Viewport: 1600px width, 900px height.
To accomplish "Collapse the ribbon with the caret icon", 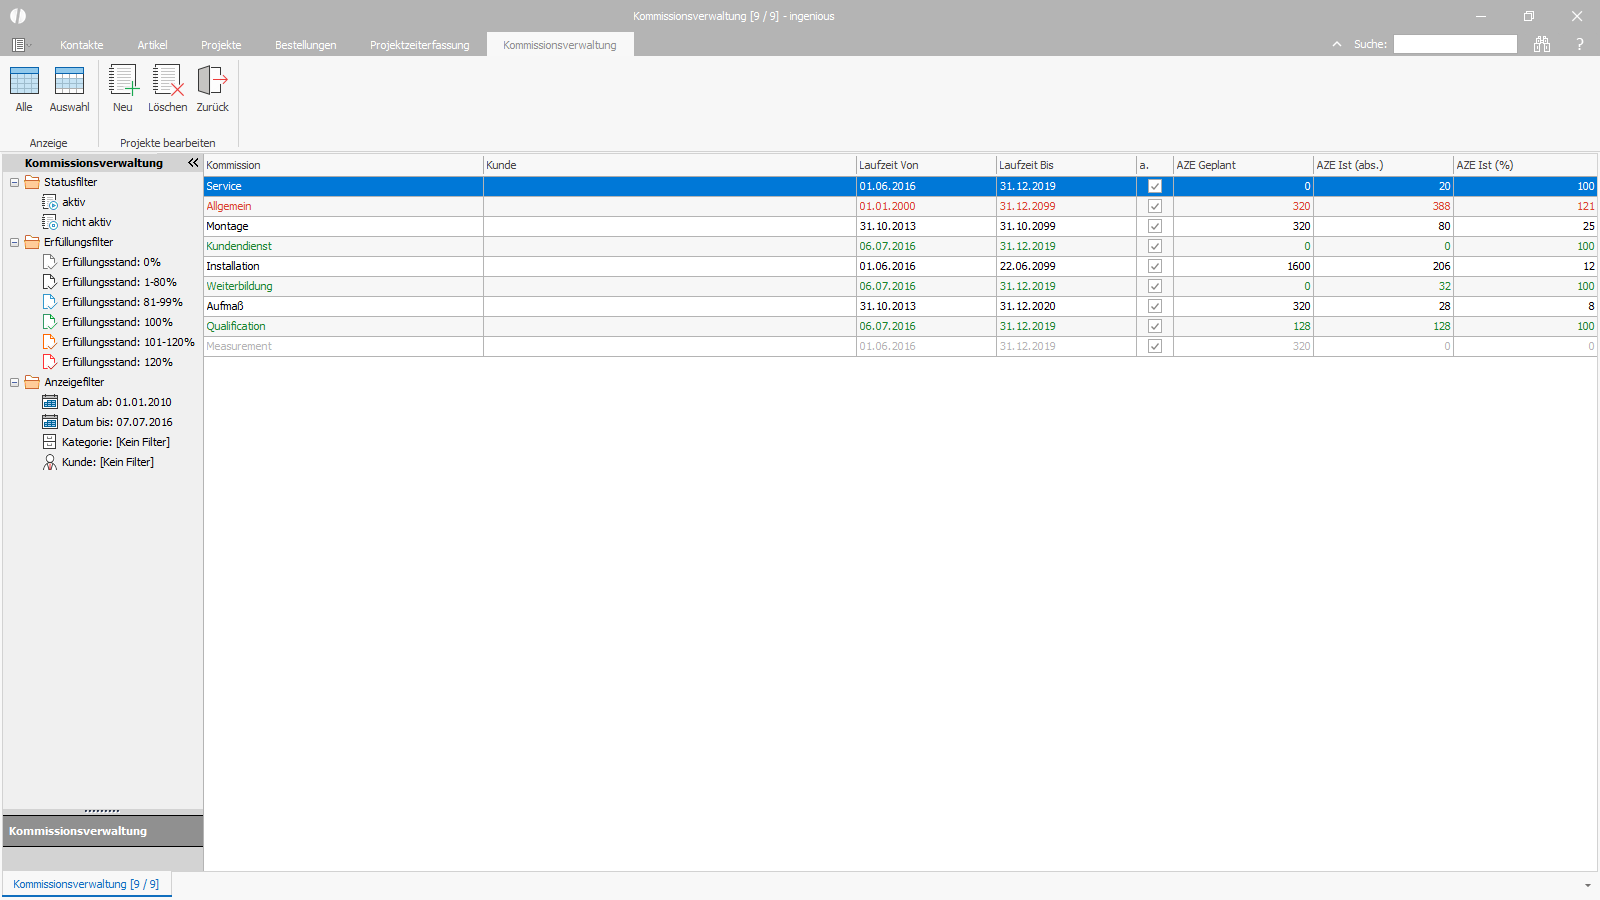I will [1337, 44].
